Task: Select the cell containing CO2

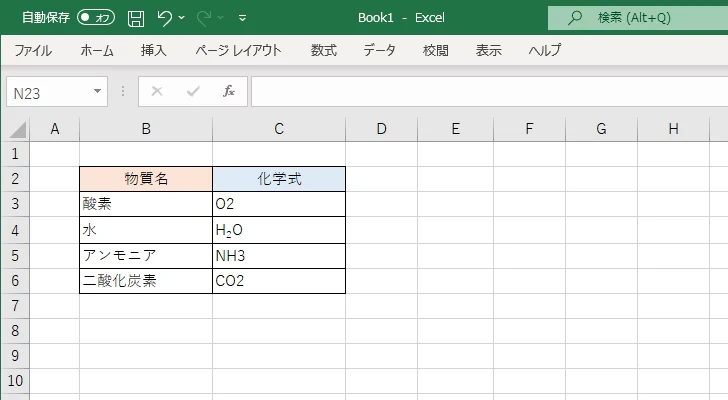Action: click(279, 281)
